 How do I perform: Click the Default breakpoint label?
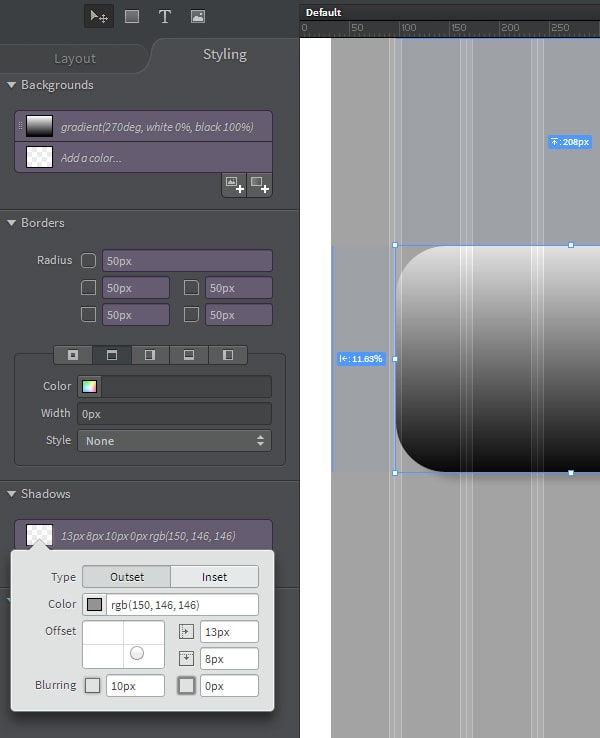tap(323, 13)
